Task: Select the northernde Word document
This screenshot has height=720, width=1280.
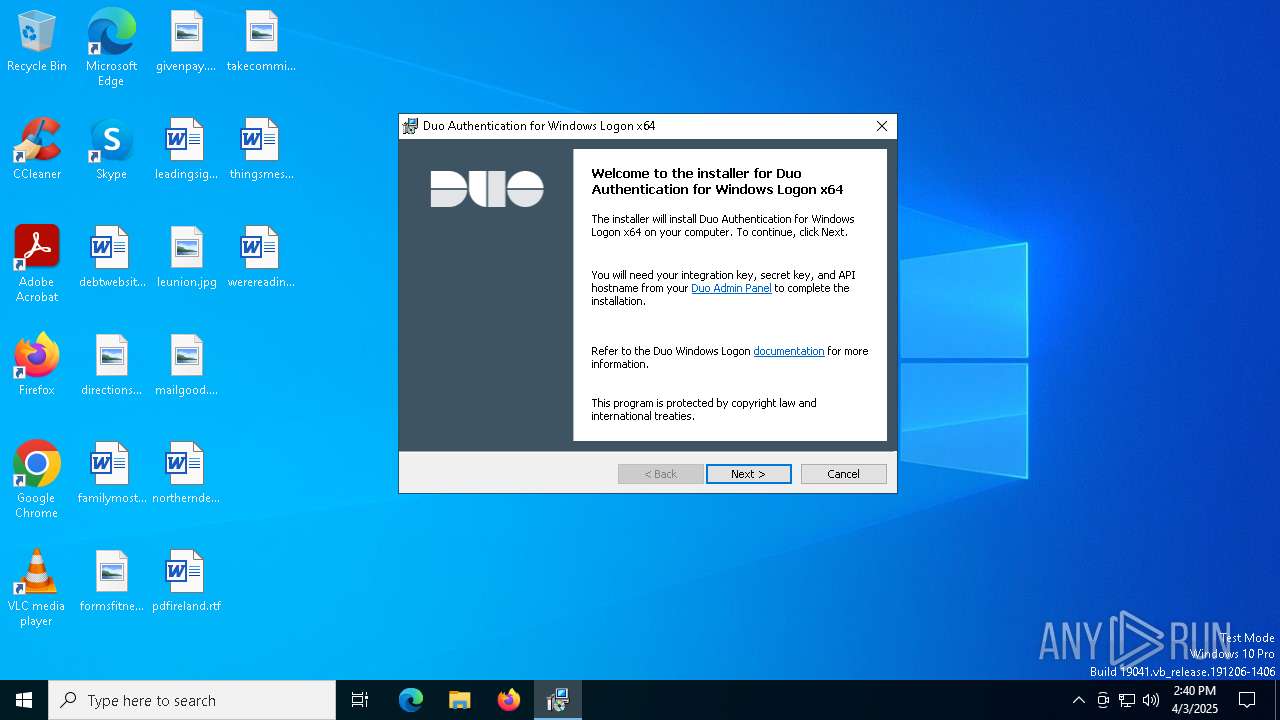Action: pos(186,473)
